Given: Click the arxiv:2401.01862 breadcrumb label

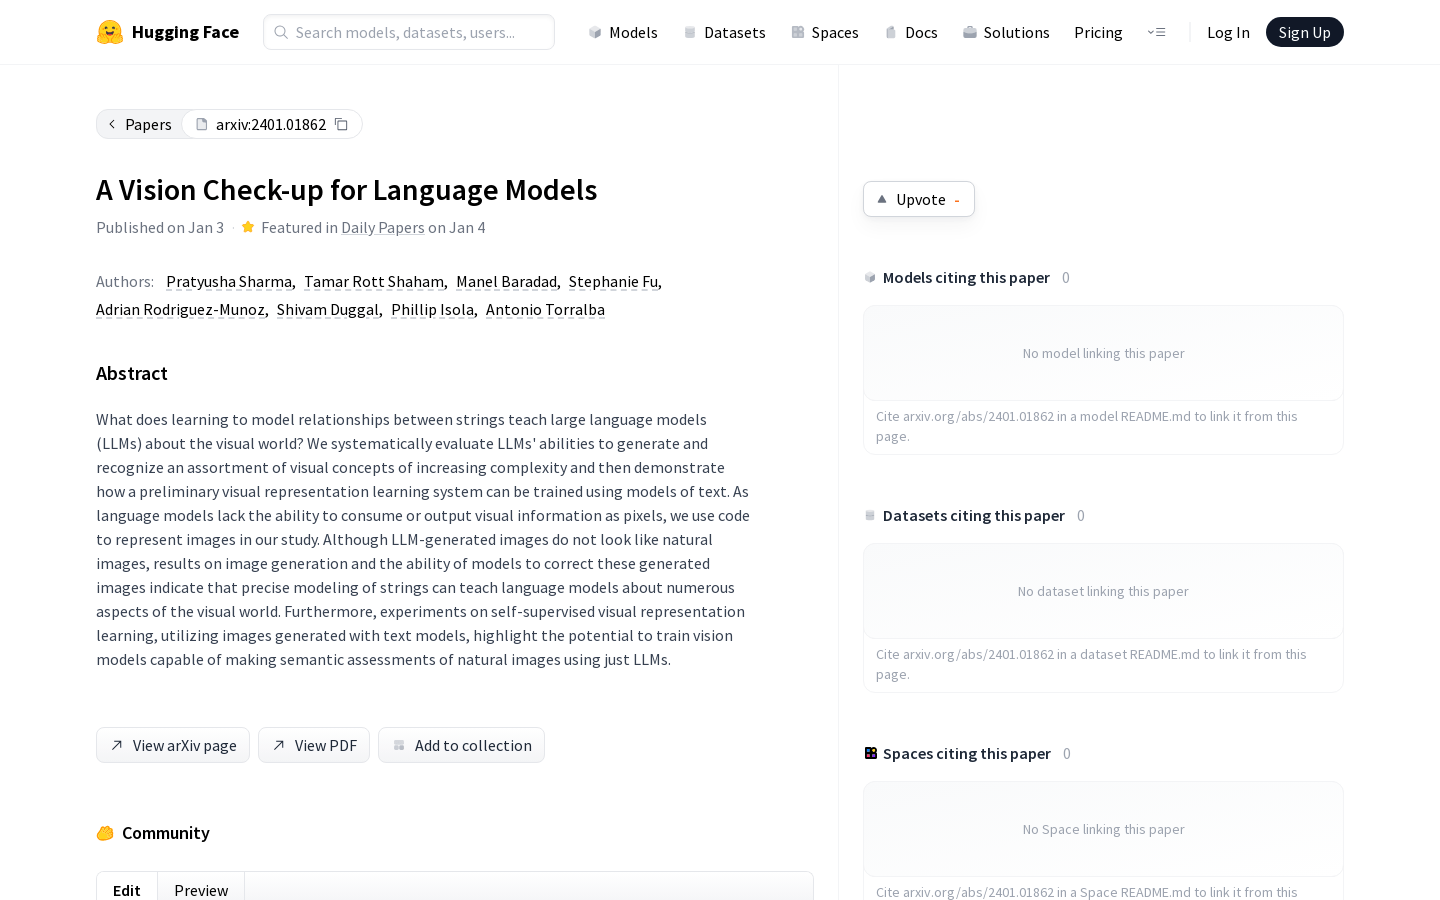Looking at the screenshot, I should click(271, 124).
